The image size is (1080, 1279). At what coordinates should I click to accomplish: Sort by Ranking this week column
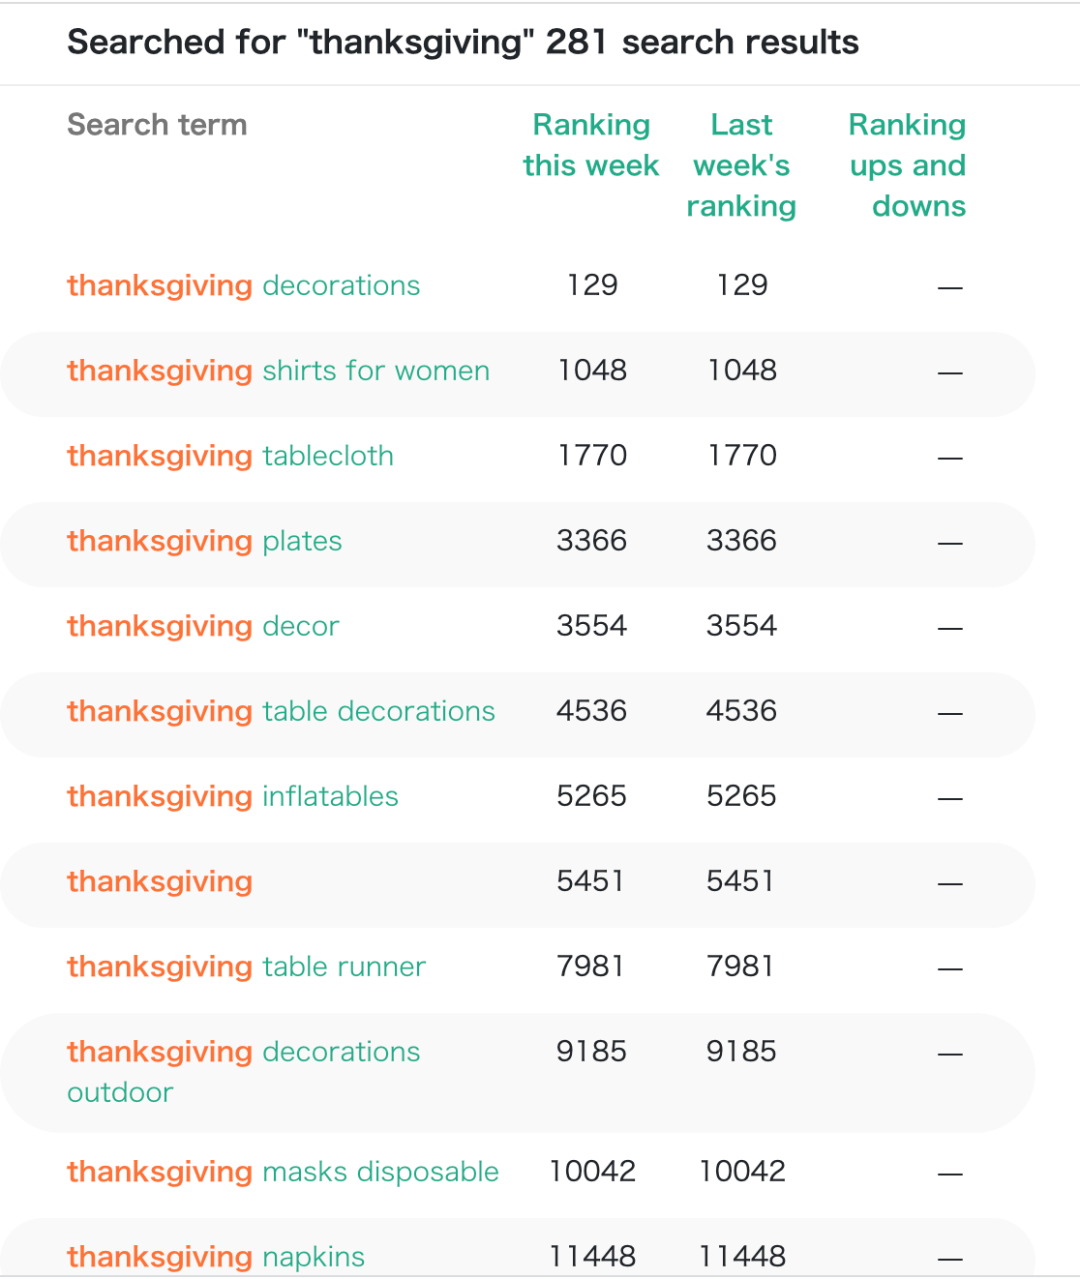[x=591, y=145]
